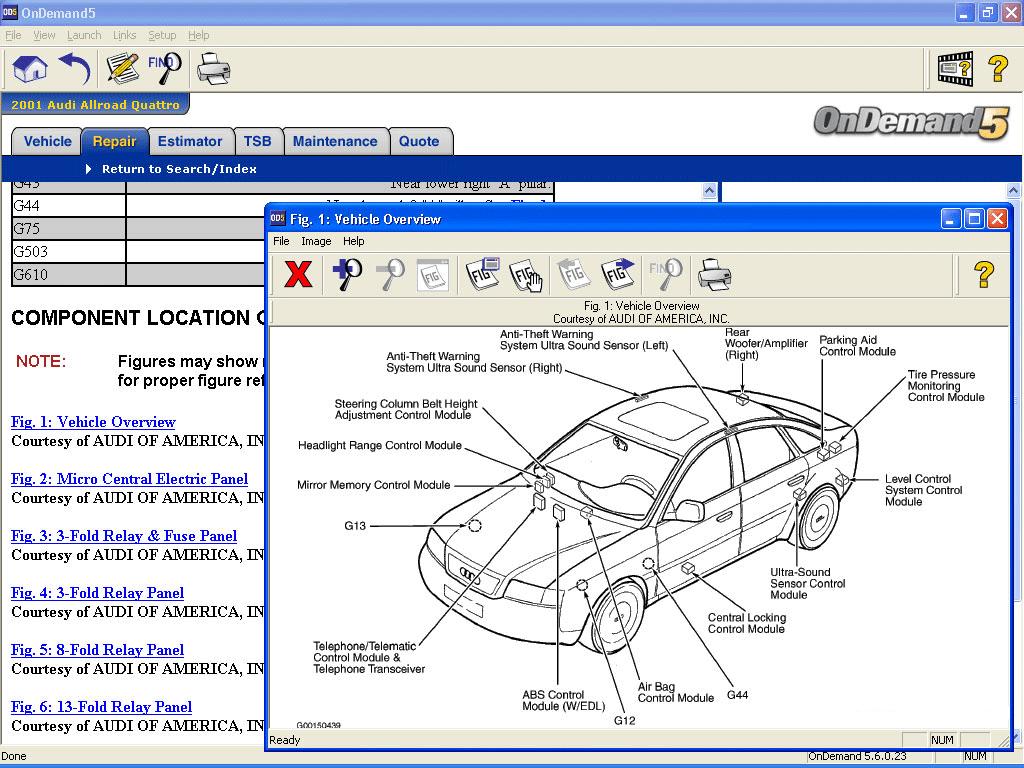Viewport: 1024px width, 768px height.
Task: Open the View menu
Action: (x=44, y=35)
